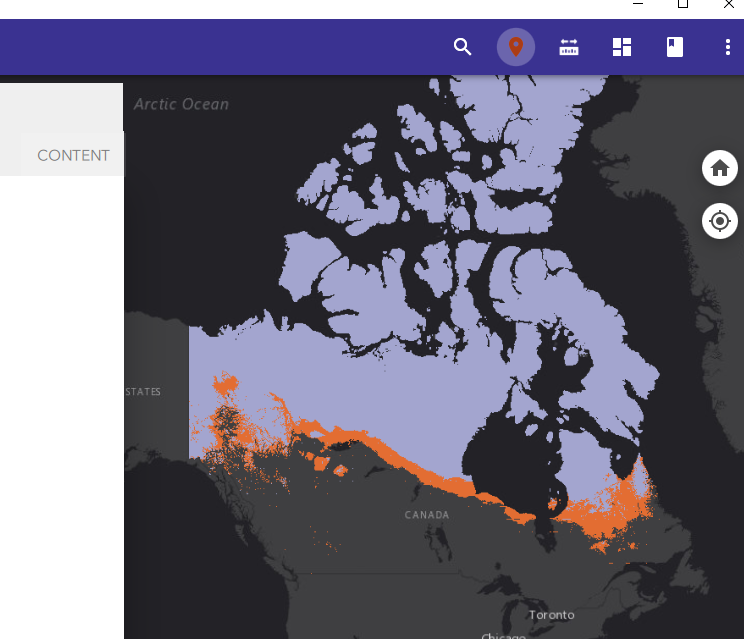Click the Arctic Ocean map label

[181, 104]
